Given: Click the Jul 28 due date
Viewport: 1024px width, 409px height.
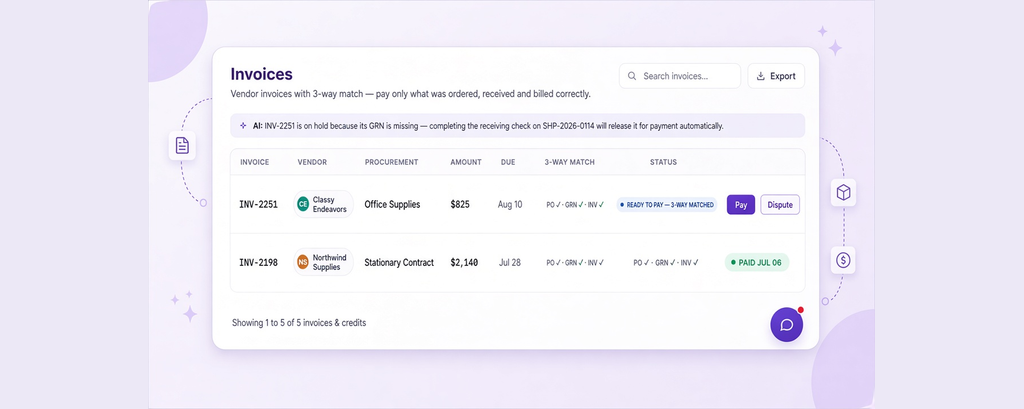Looking at the screenshot, I should [509, 263].
